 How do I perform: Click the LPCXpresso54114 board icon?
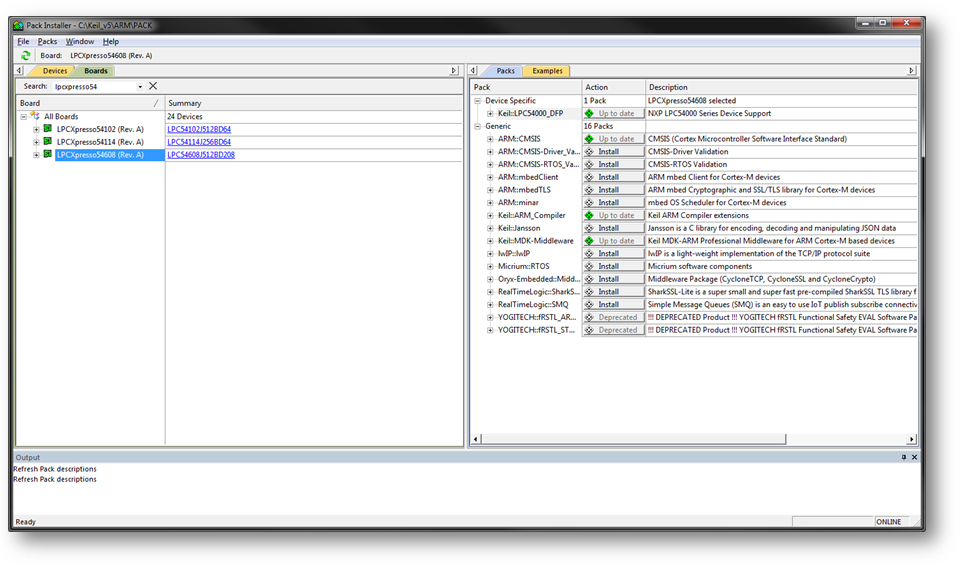(x=47, y=142)
